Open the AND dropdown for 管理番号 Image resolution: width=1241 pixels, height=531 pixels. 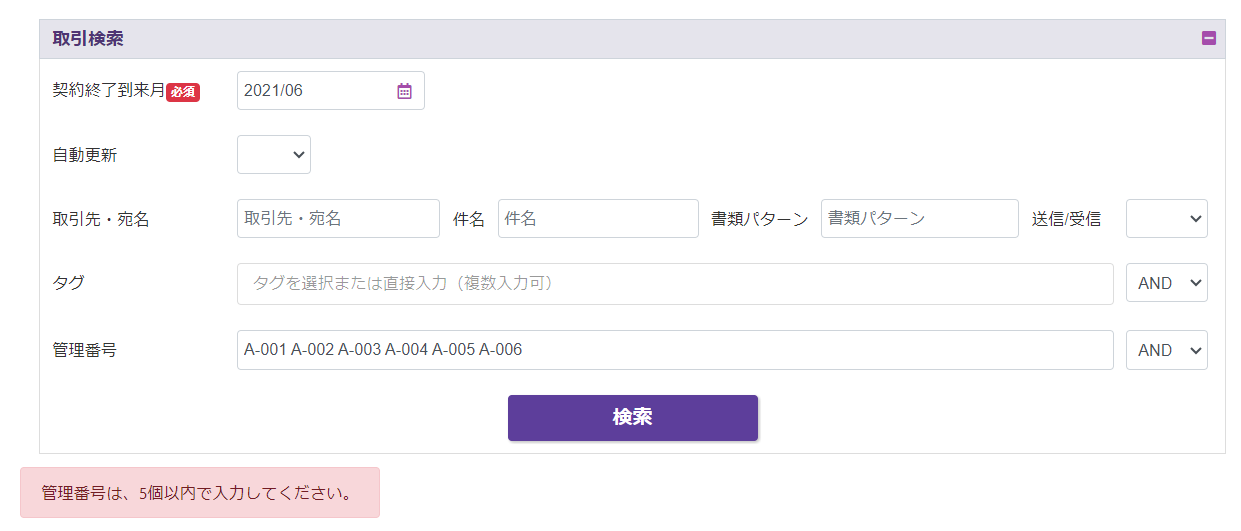(1166, 350)
